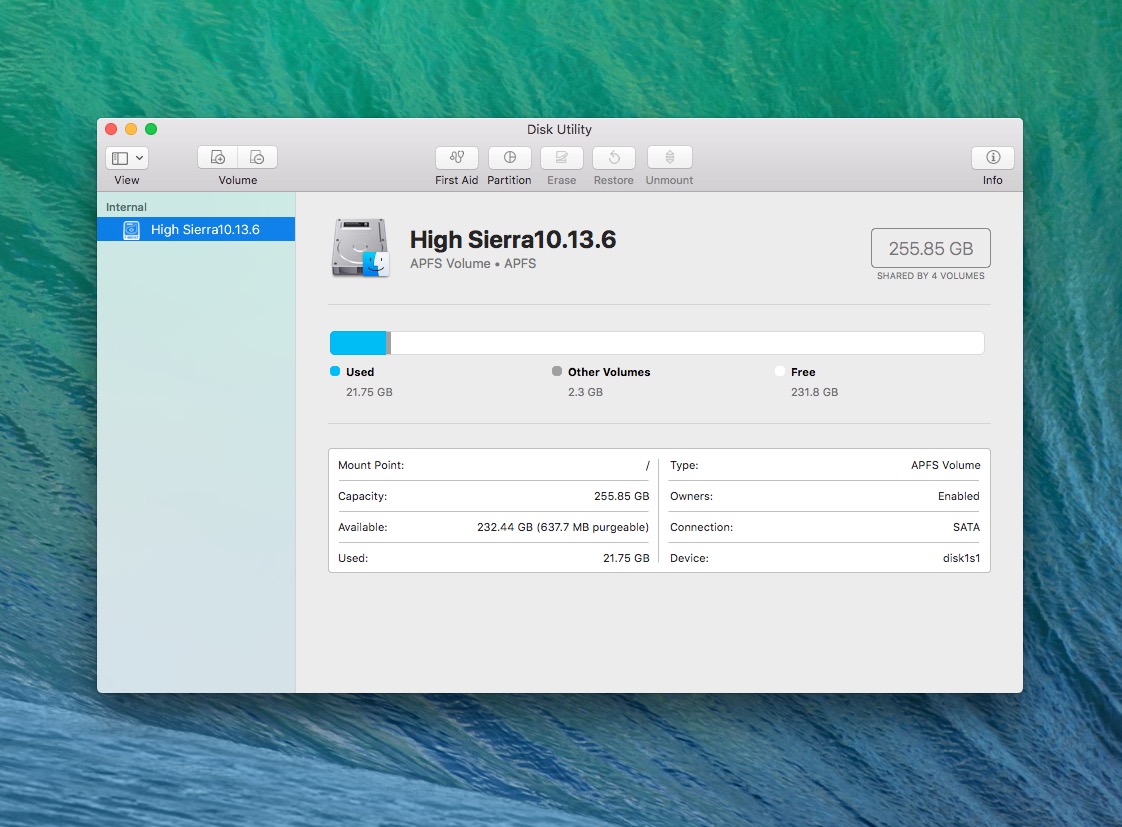
Task: Click the add volume icon
Action: (218, 157)
